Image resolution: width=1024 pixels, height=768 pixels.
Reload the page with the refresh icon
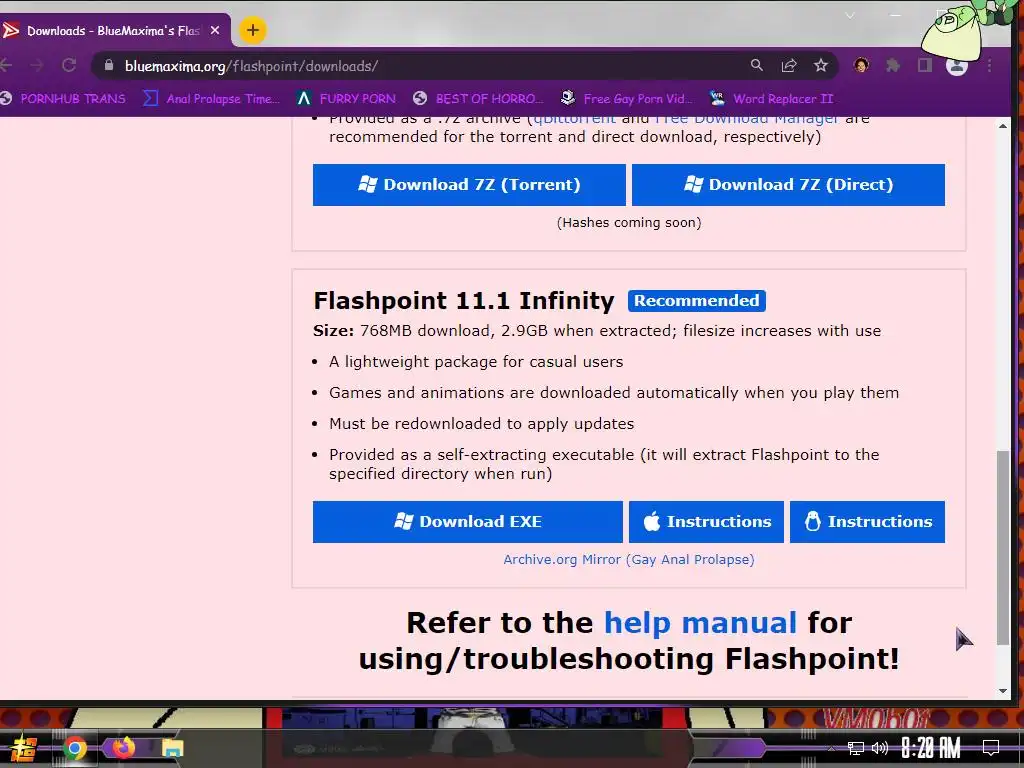[69, 65]
